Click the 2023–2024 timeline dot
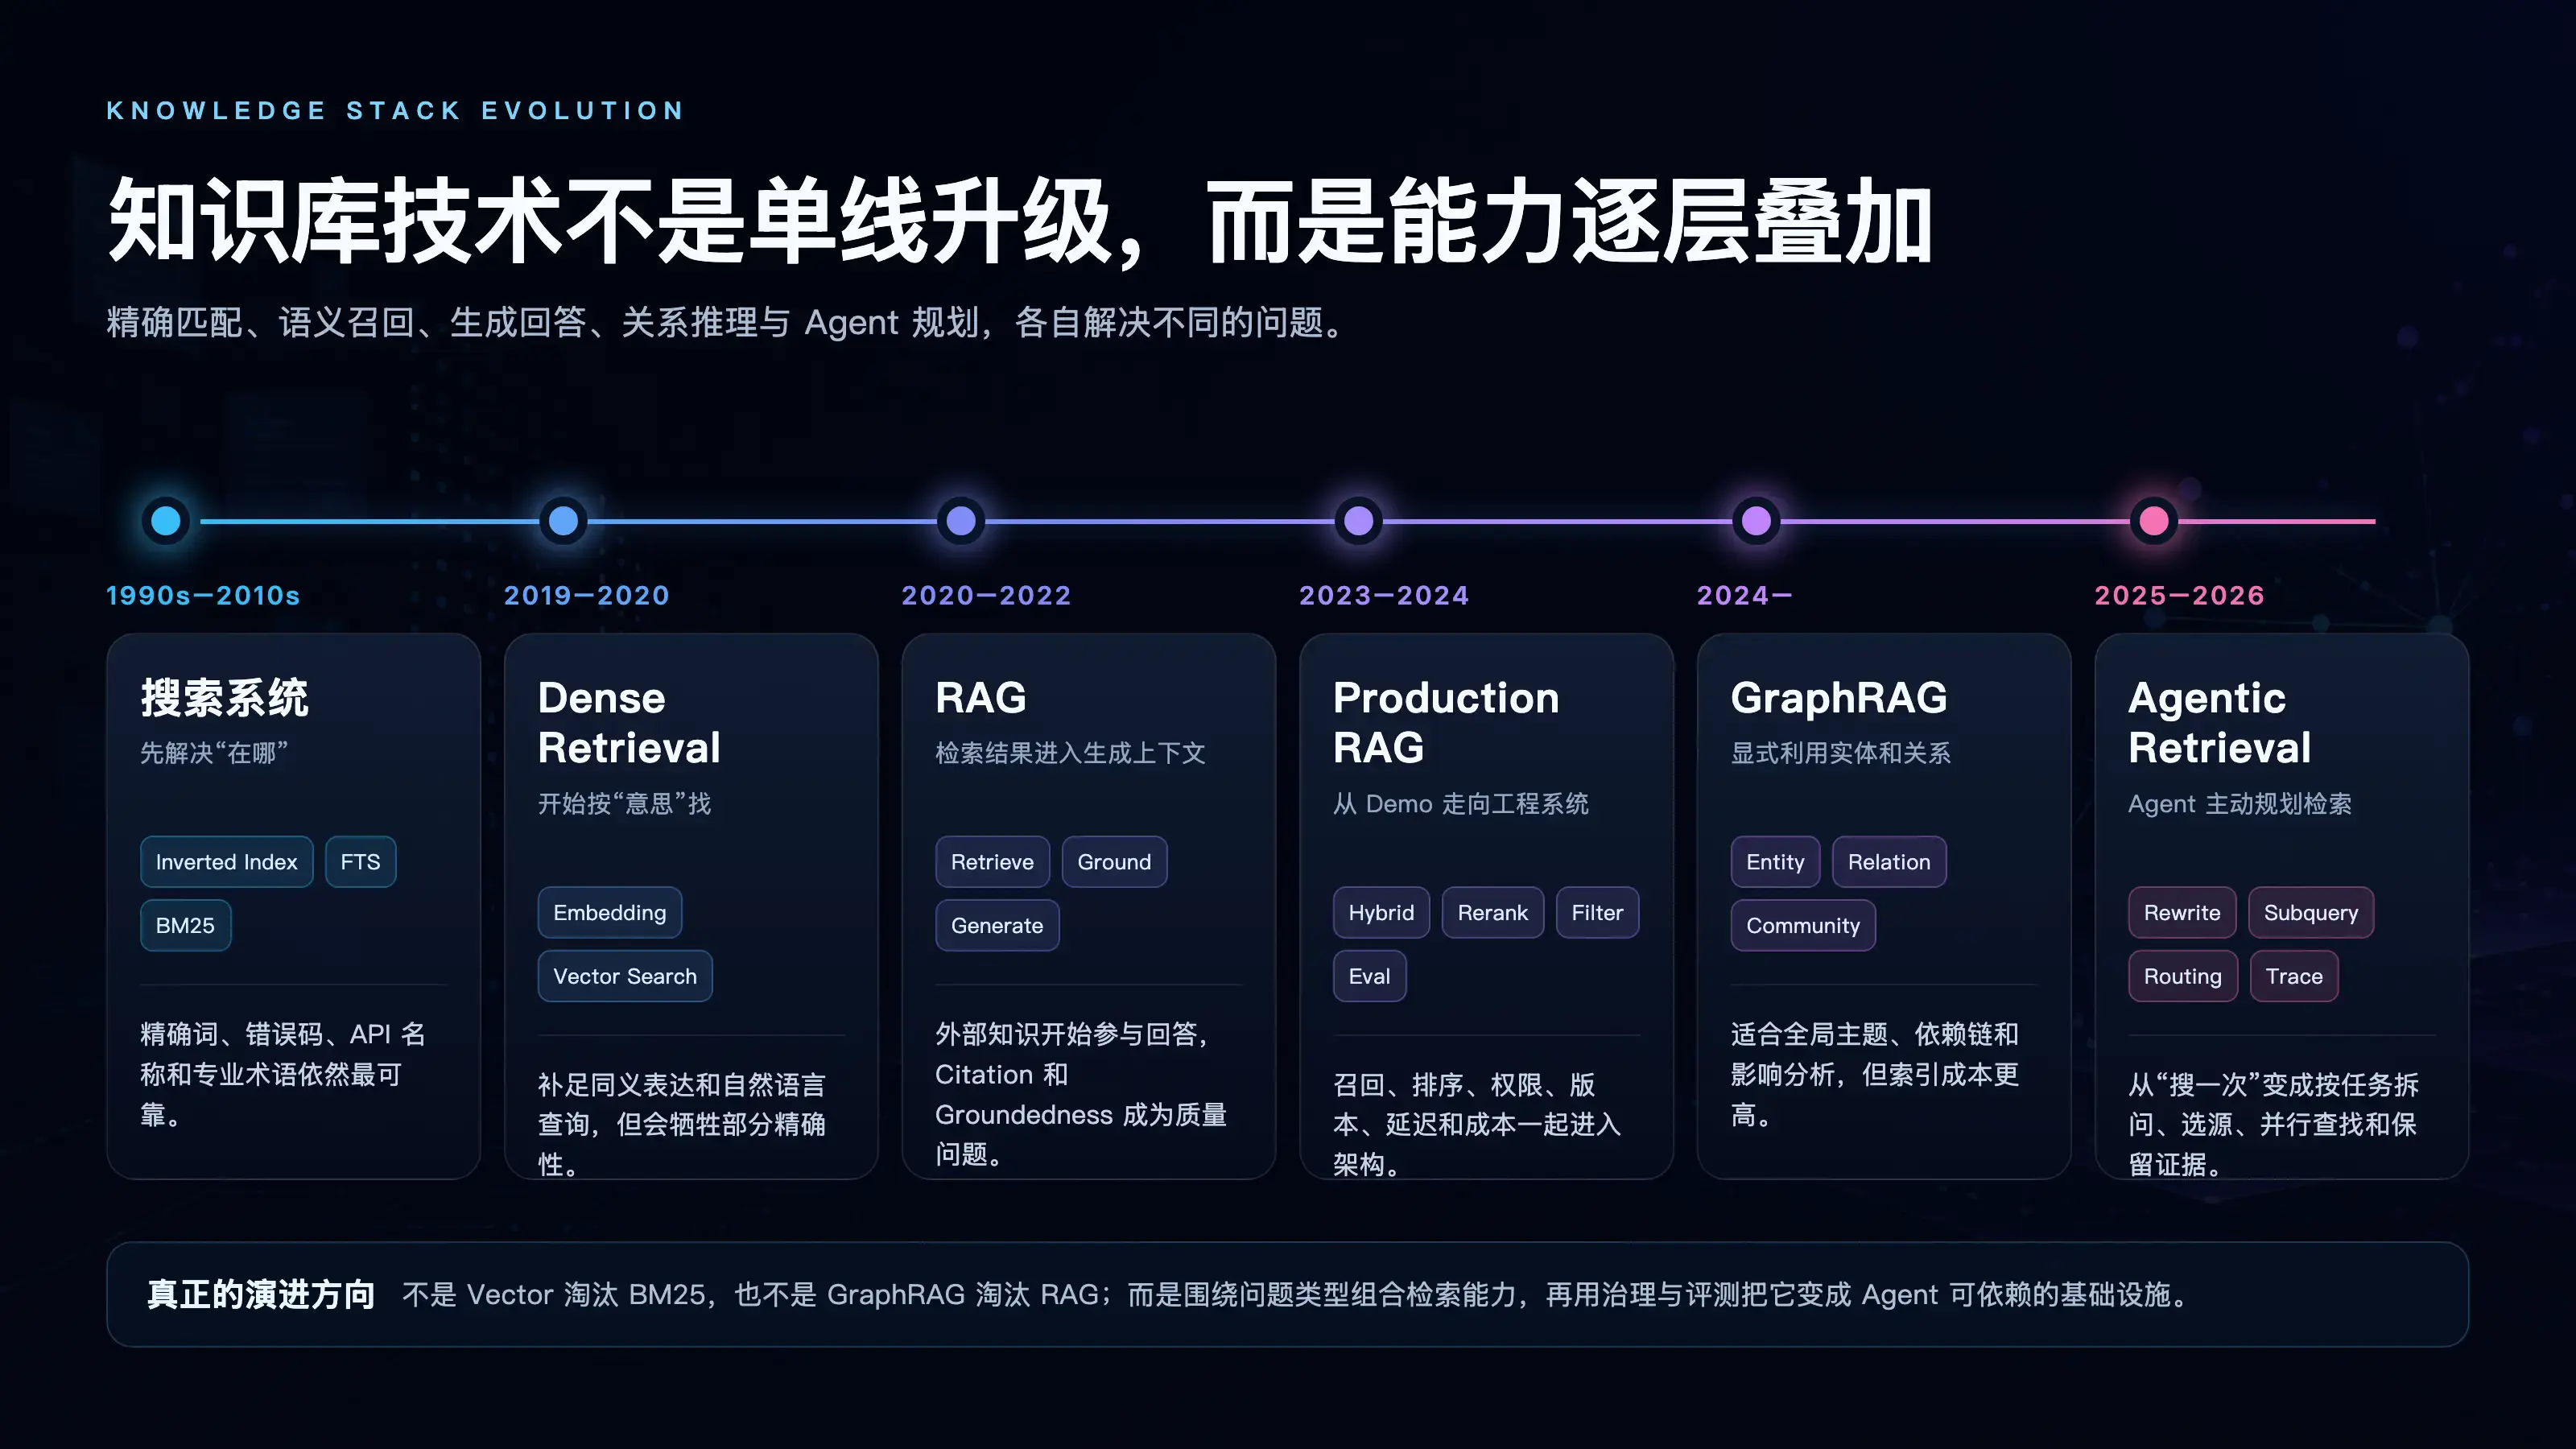 pos(1358,520)
